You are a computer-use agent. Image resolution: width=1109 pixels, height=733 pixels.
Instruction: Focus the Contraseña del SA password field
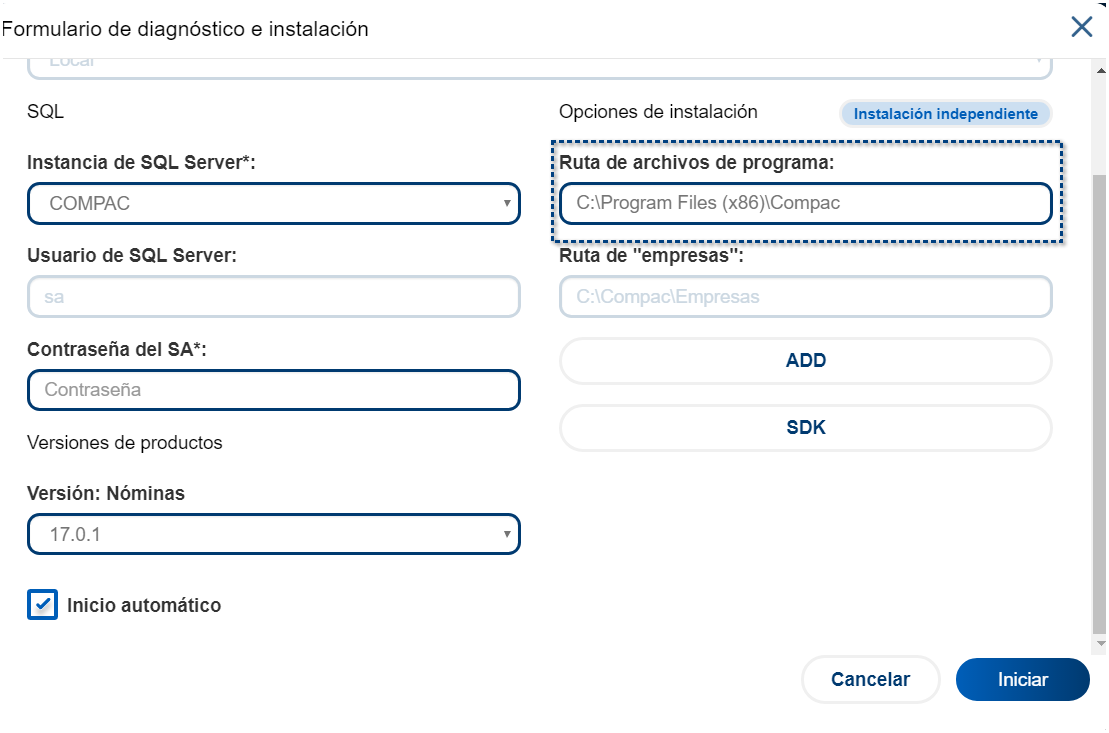point(273,390)
